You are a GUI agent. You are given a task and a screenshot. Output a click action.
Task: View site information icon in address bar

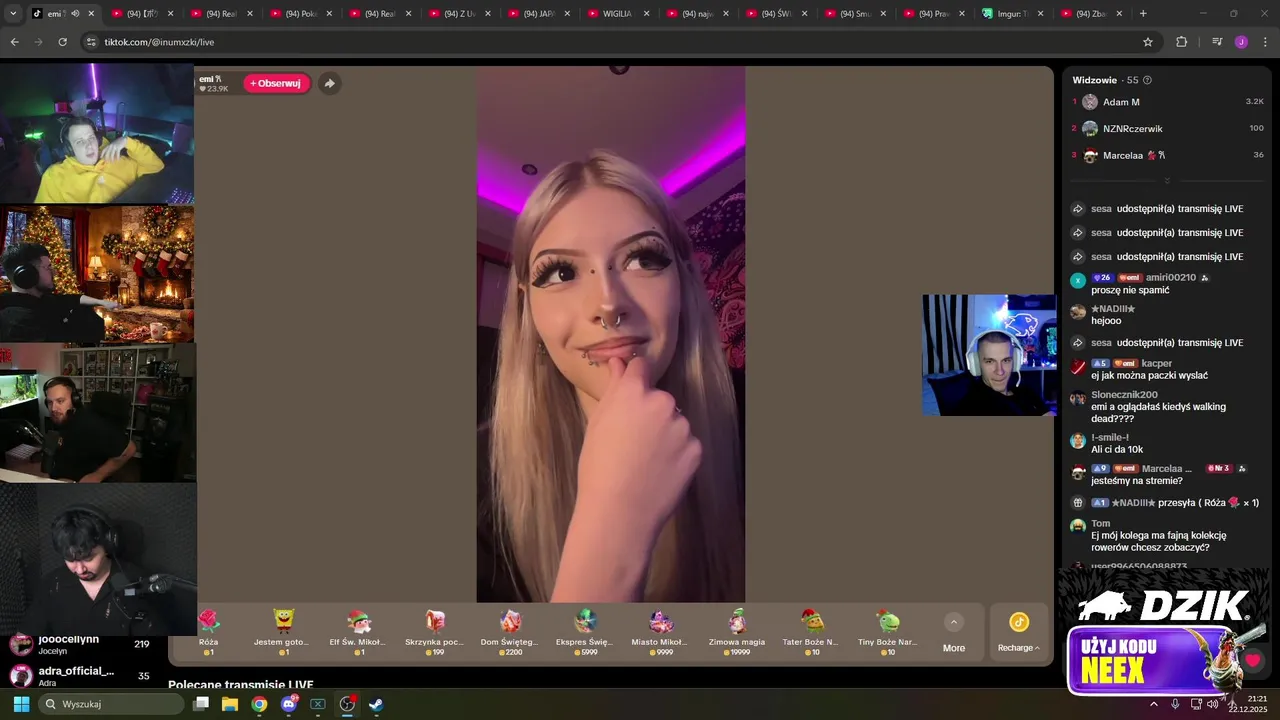point(92,42)
